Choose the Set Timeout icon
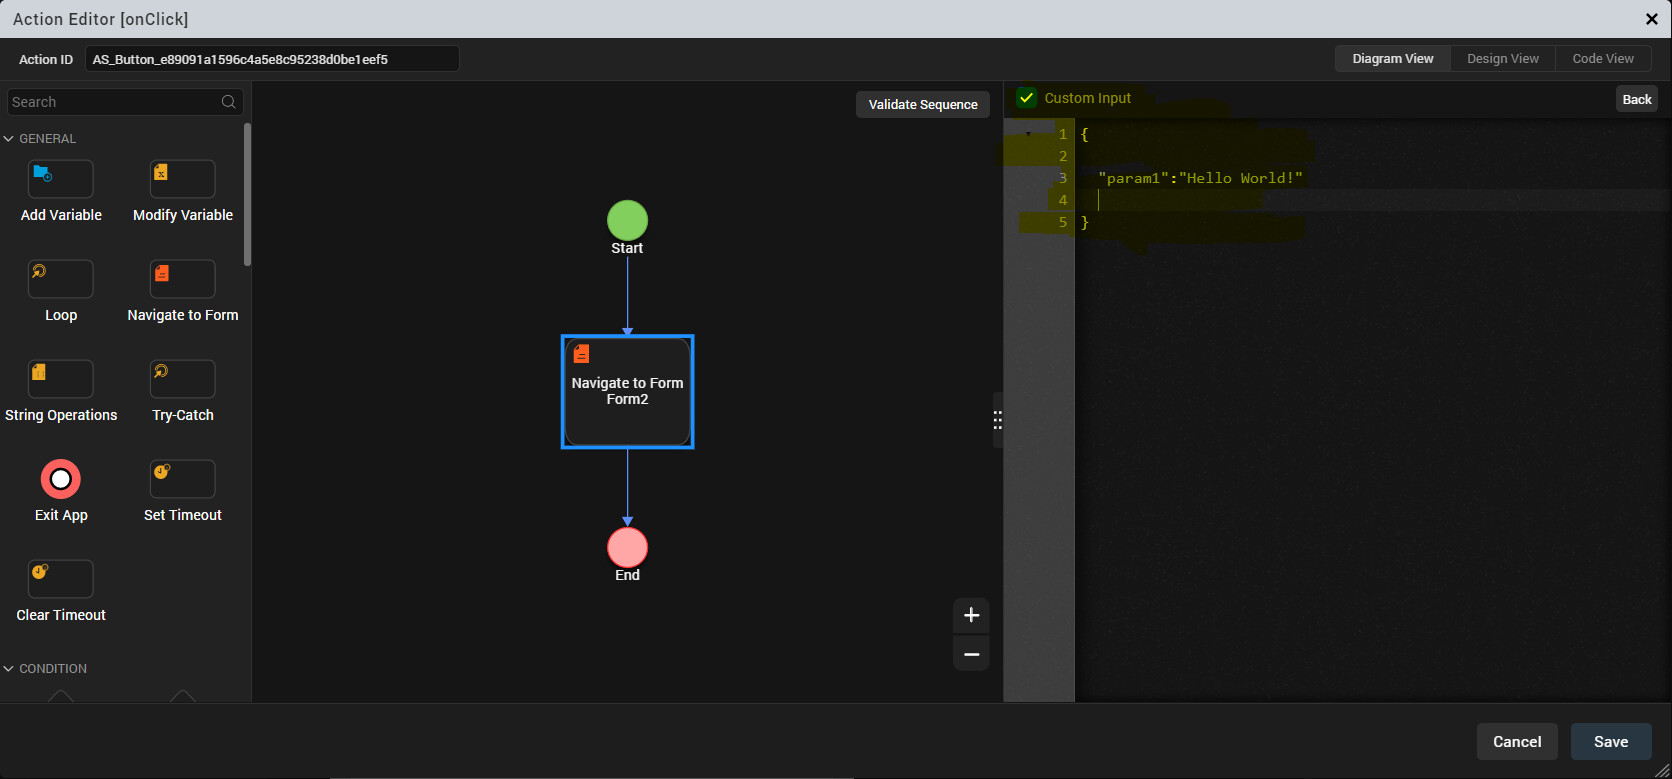Image resolution: width=1672 pixels, height=779 pixels. point(182,480)
